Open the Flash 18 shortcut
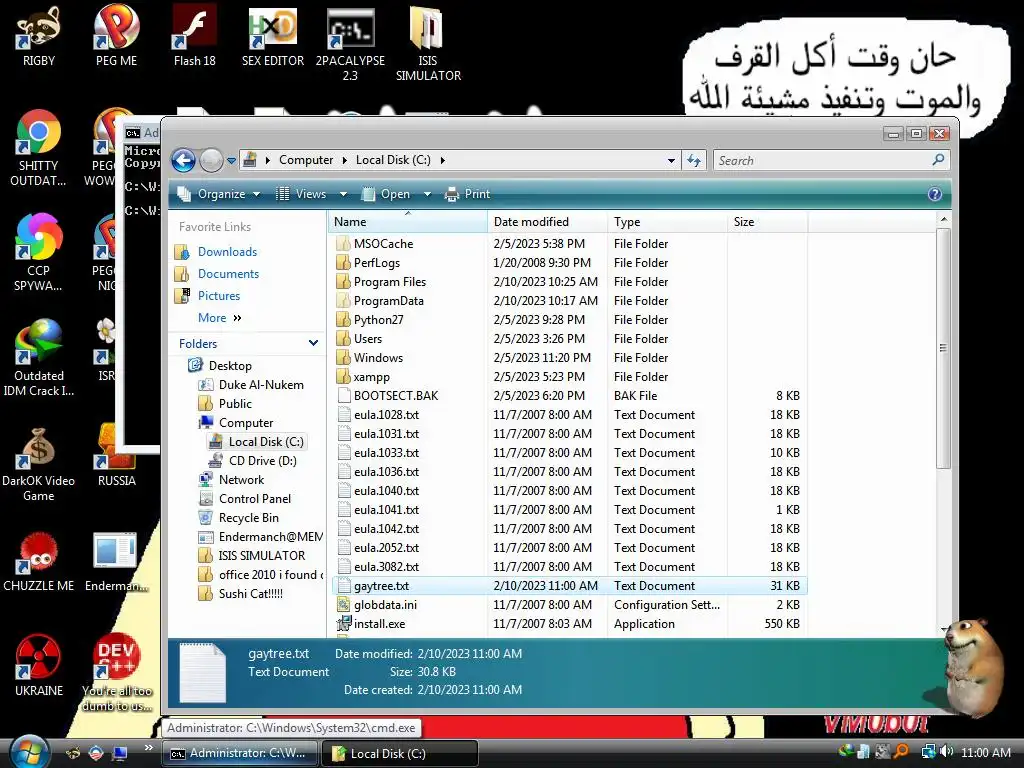The height and width of the screenshot is (768, 1024). [195, 37]
